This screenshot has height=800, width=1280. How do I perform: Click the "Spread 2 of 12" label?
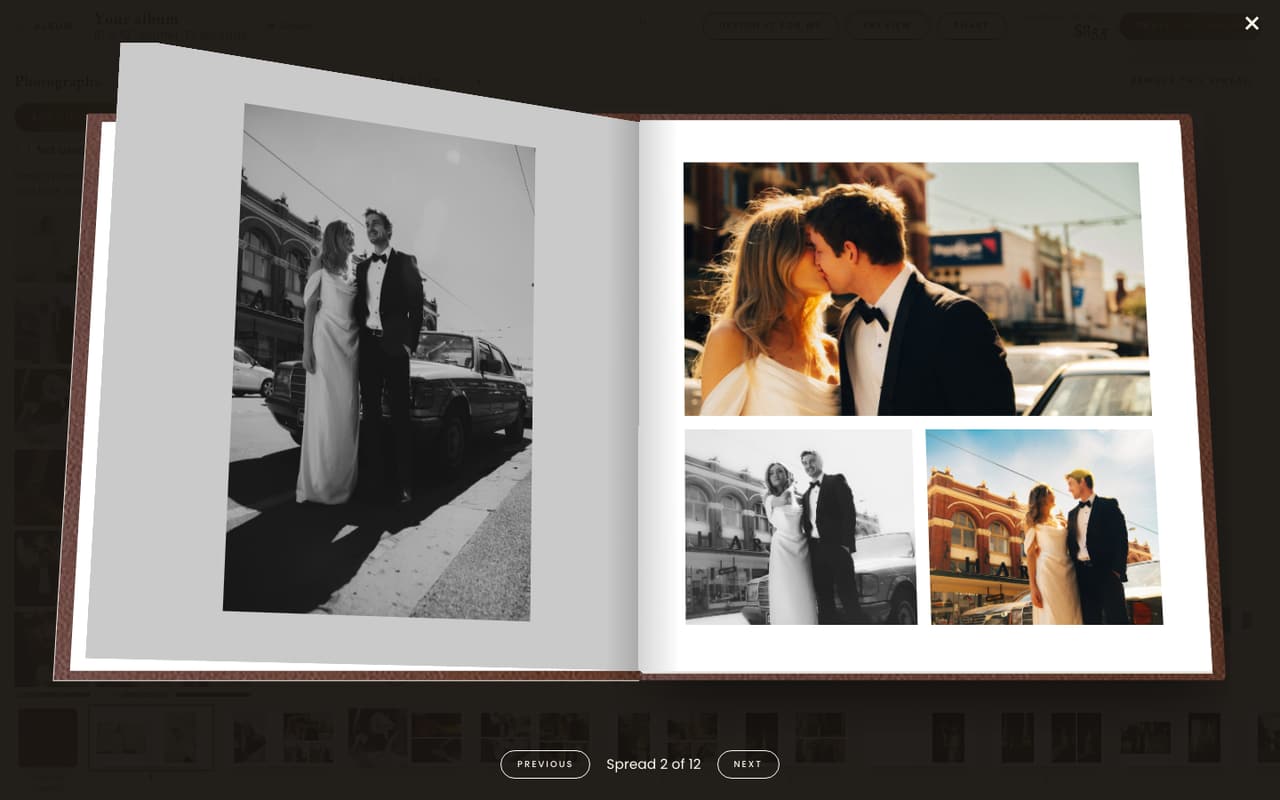pyautogui.click(x=653, y=764)
